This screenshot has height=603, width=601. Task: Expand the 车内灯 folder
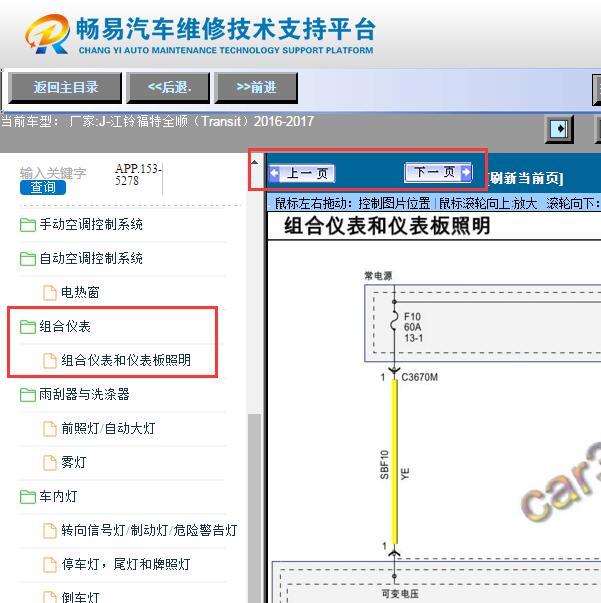point(58,496)
